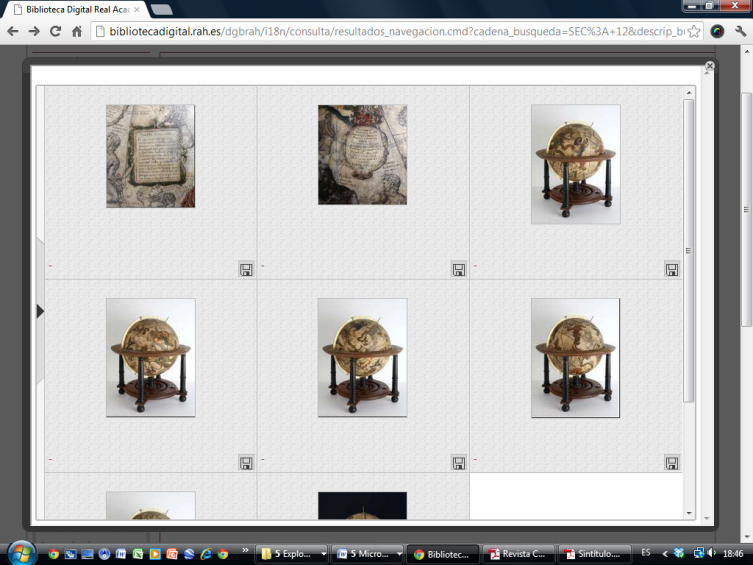Image resolution: width=753 pixels, height=565 pixels.
Task: Click the gallery vertical scrollbar thumb
Action: 689,251
